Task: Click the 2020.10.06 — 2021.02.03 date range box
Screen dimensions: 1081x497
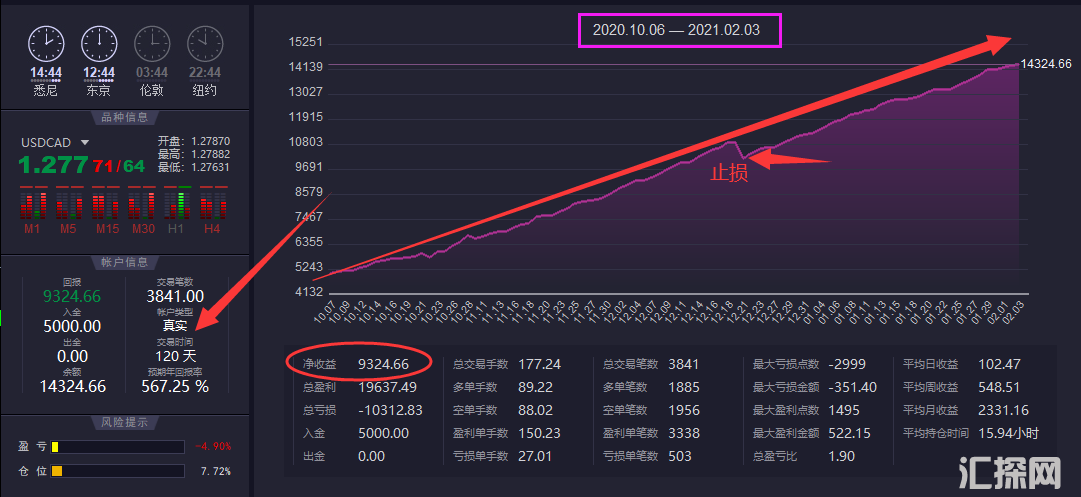Action: pyautogui.click(x=676, y=30)
